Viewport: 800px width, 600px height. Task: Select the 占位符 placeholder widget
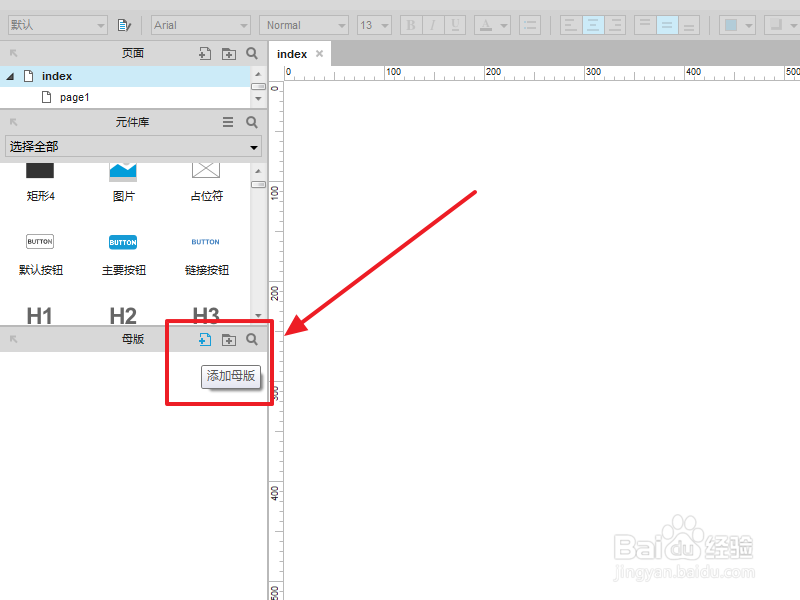click(x=206, y=183)
